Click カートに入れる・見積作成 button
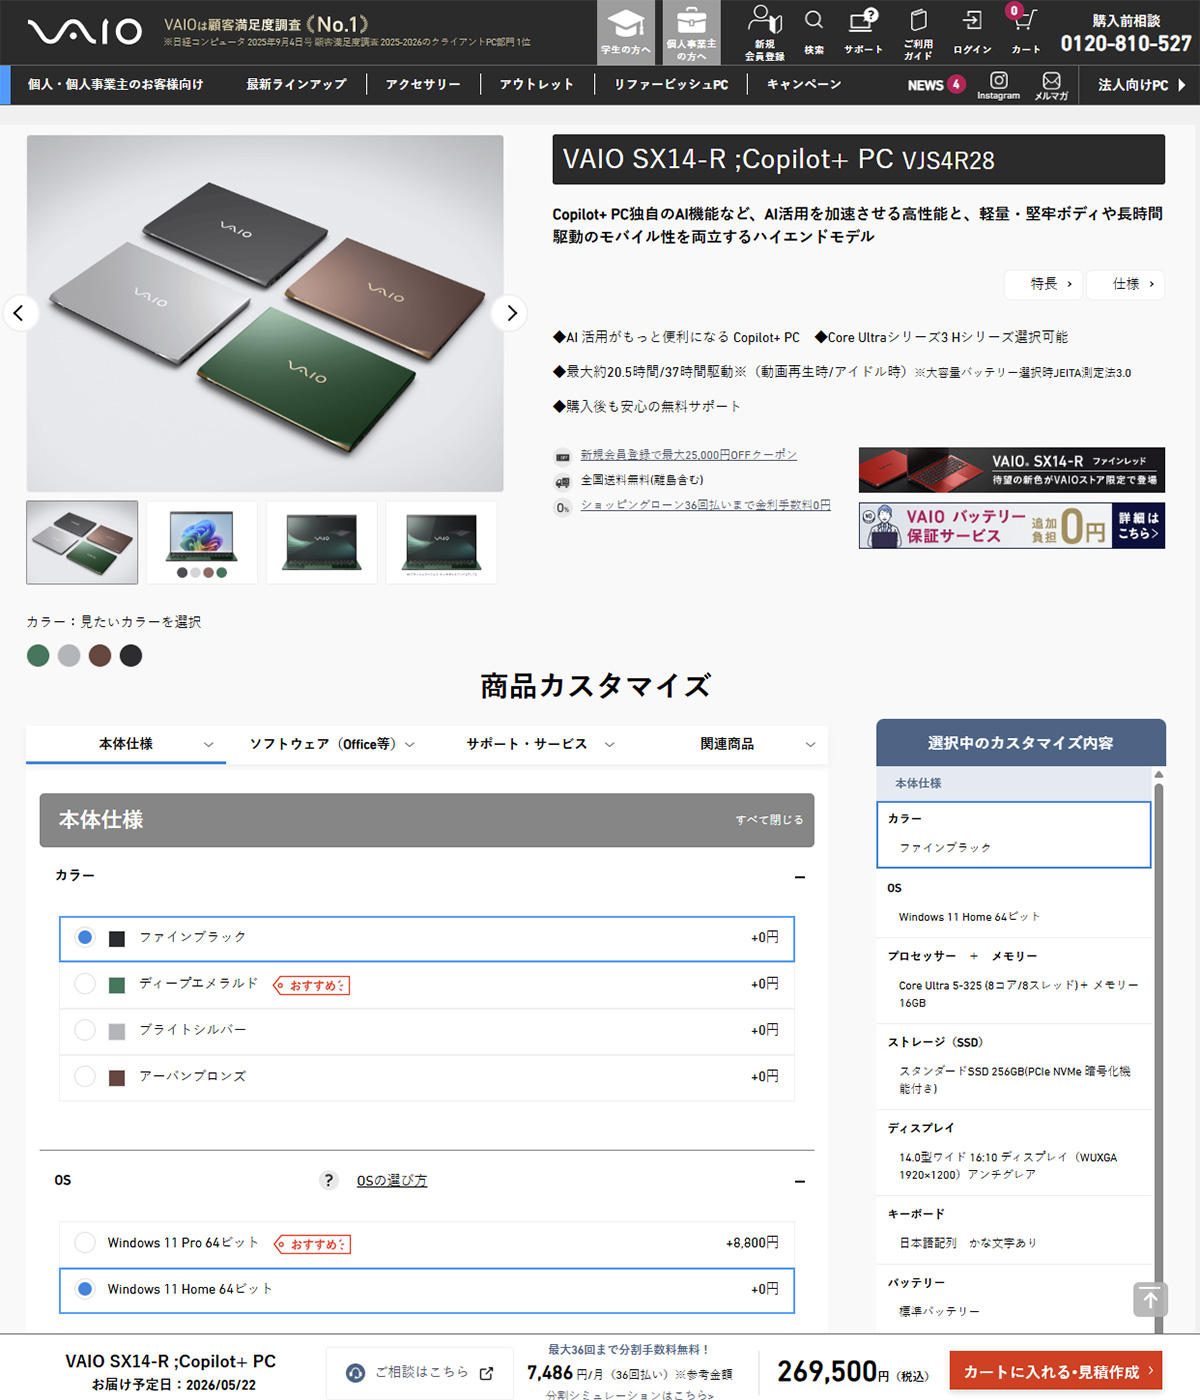 pos(1055,1371)
